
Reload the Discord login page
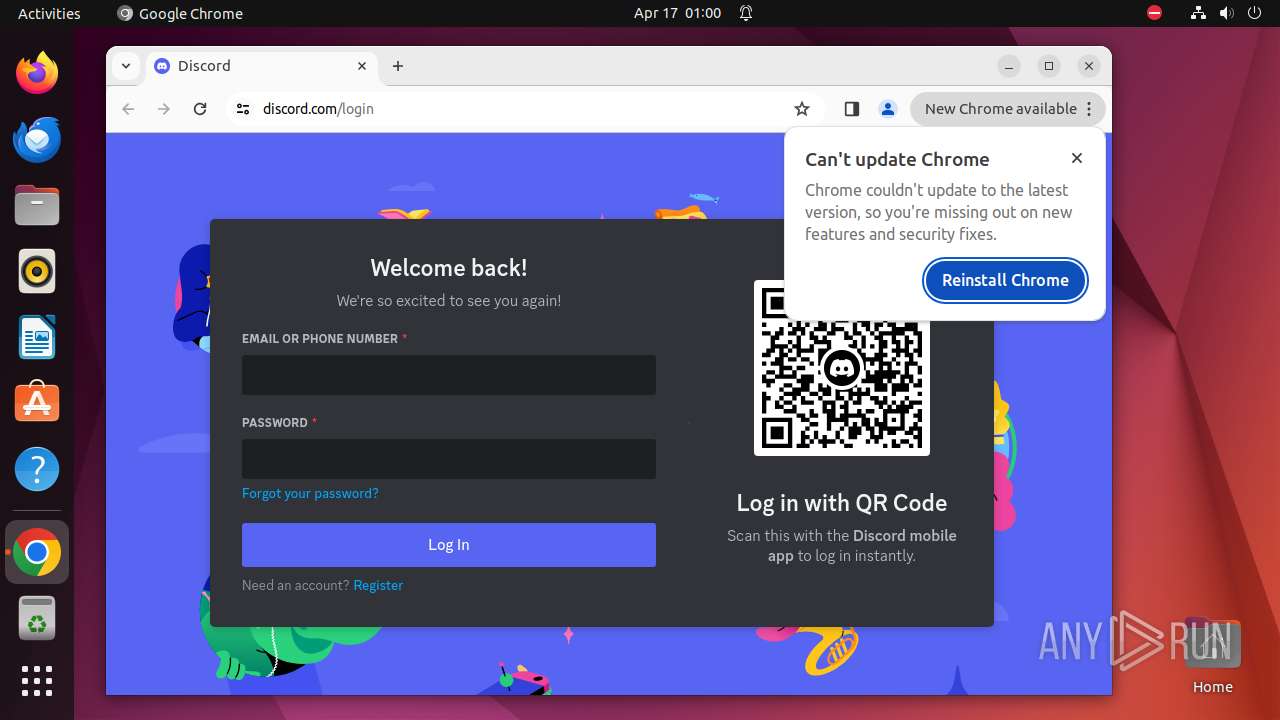coord(200,109)
